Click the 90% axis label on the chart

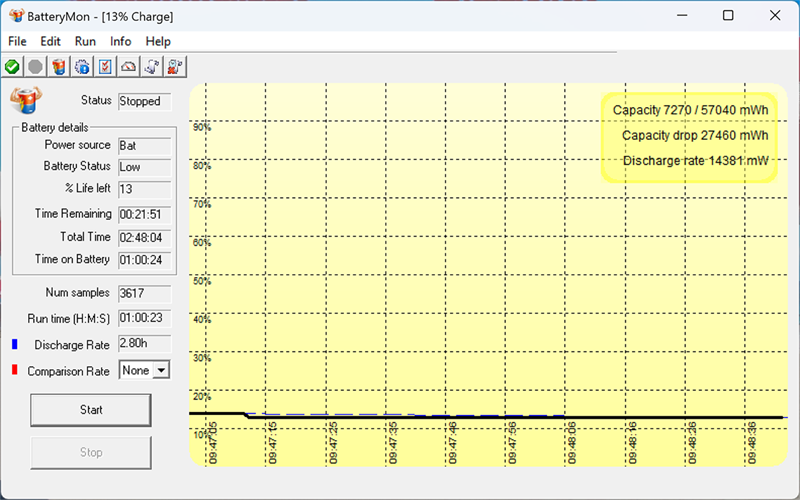pos(202,127)
